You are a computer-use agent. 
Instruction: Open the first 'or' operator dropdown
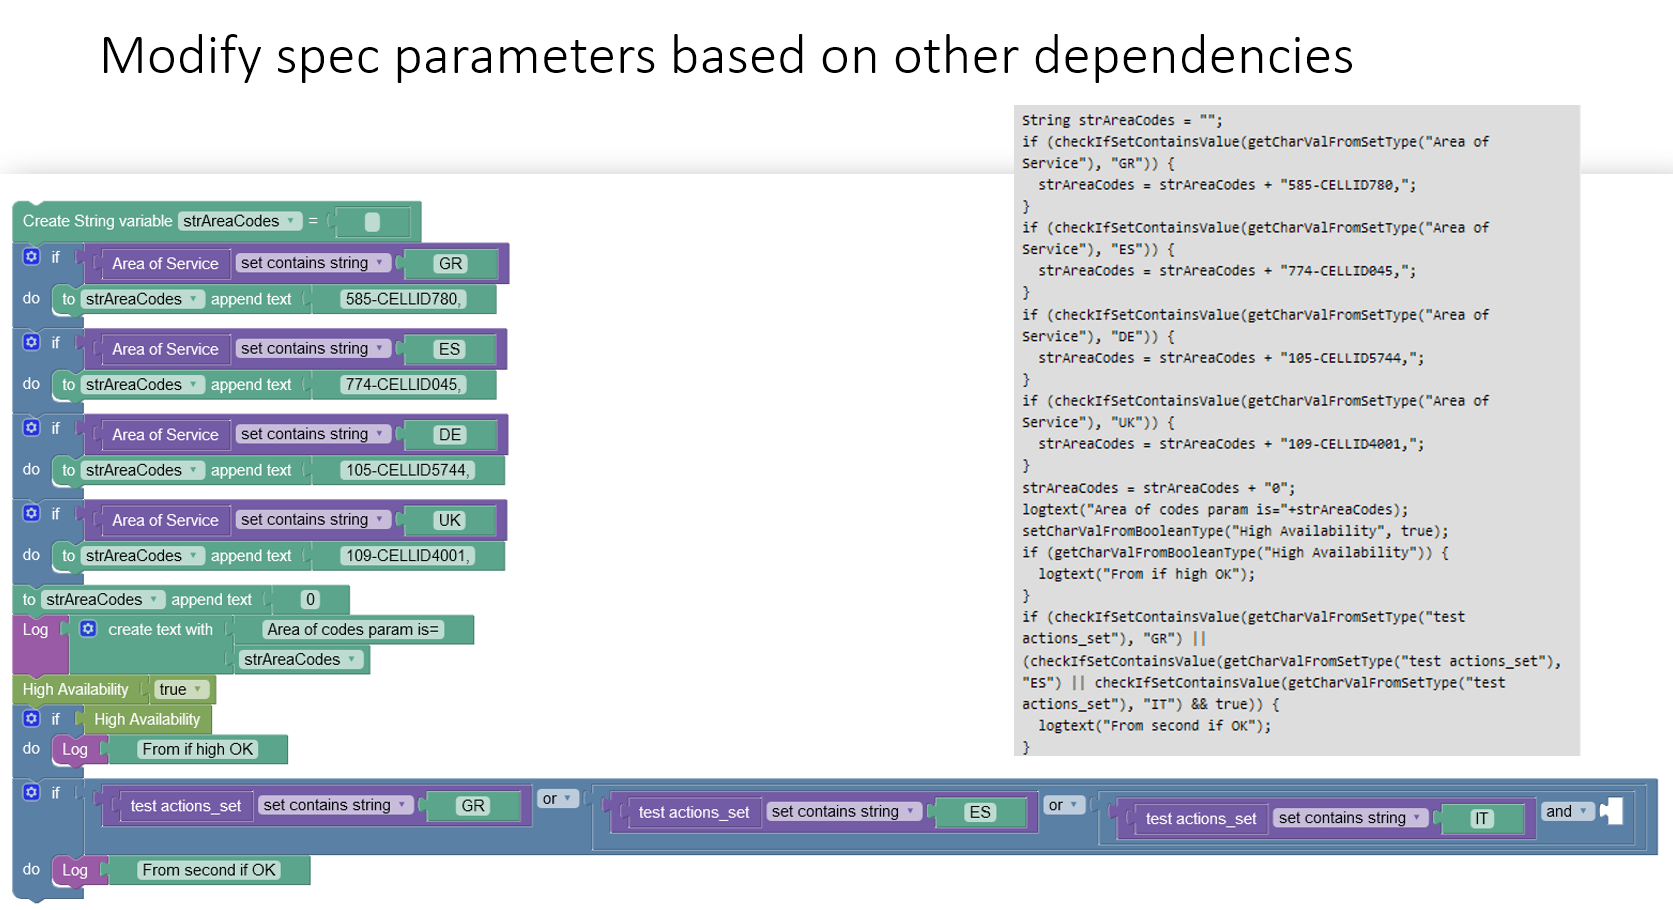click(557, 799)
